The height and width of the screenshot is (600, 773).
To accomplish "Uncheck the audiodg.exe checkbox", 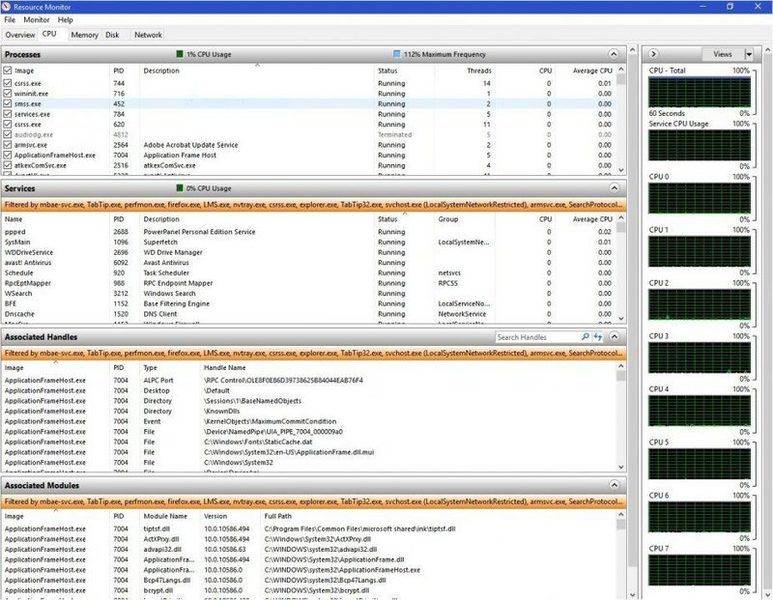I will click(x=7, y=134).
